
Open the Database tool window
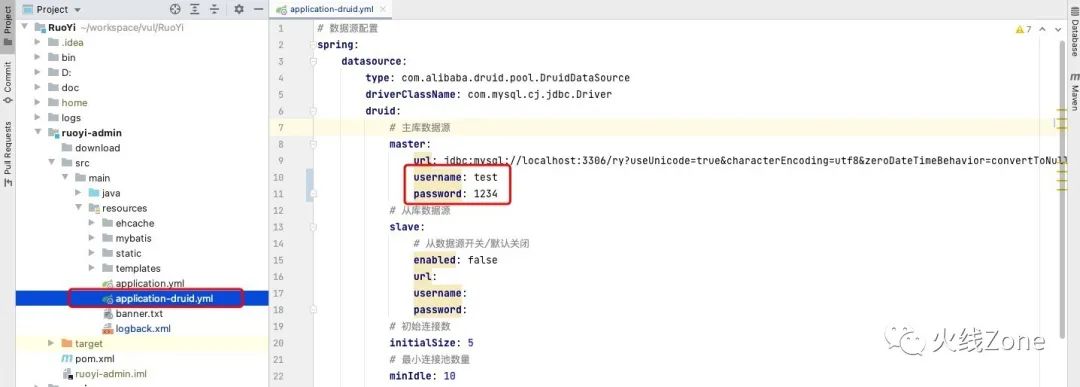1073,32
